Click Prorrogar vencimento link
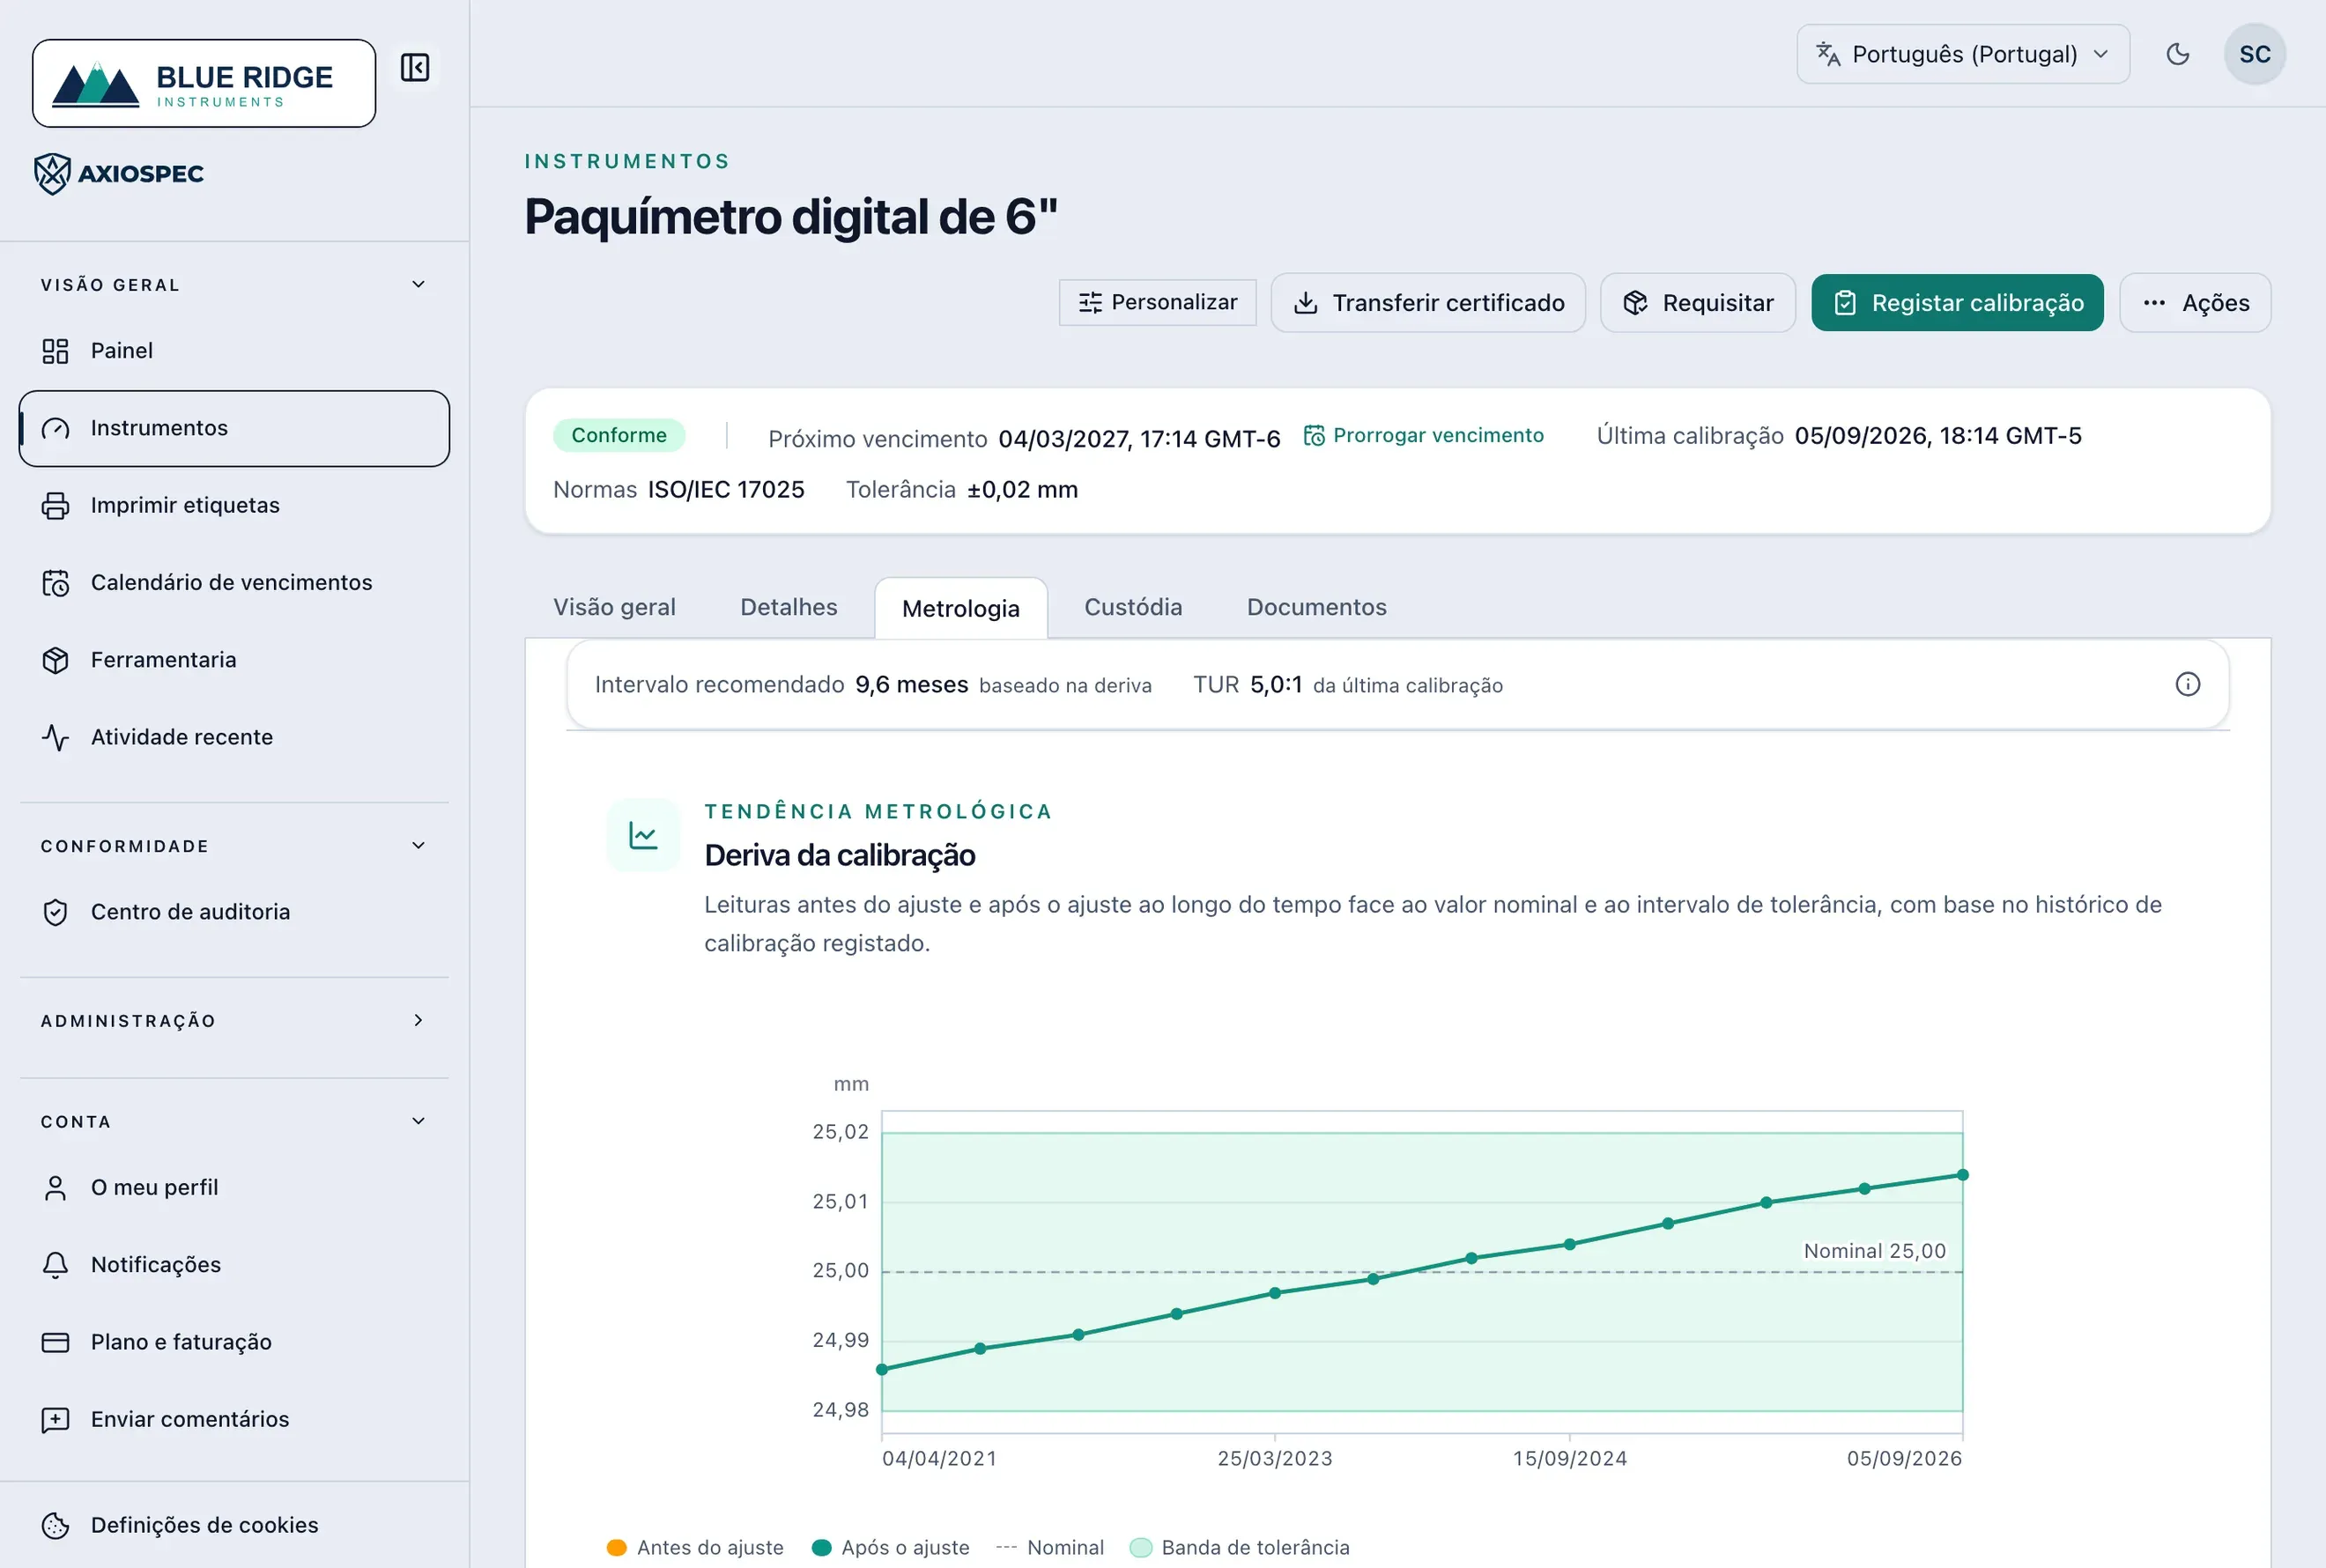2326x1568 pixels. click(1423, 435)
